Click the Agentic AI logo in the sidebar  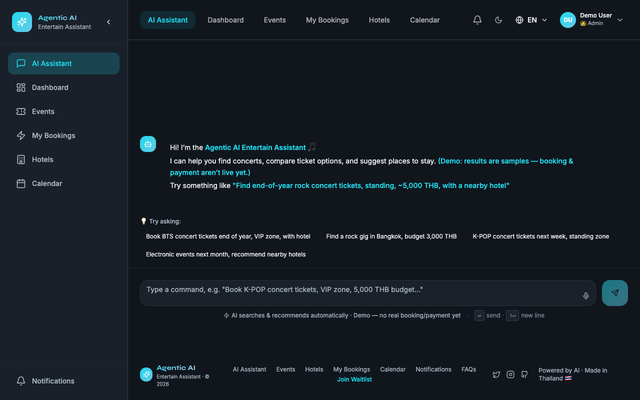(x=22, y=22)
